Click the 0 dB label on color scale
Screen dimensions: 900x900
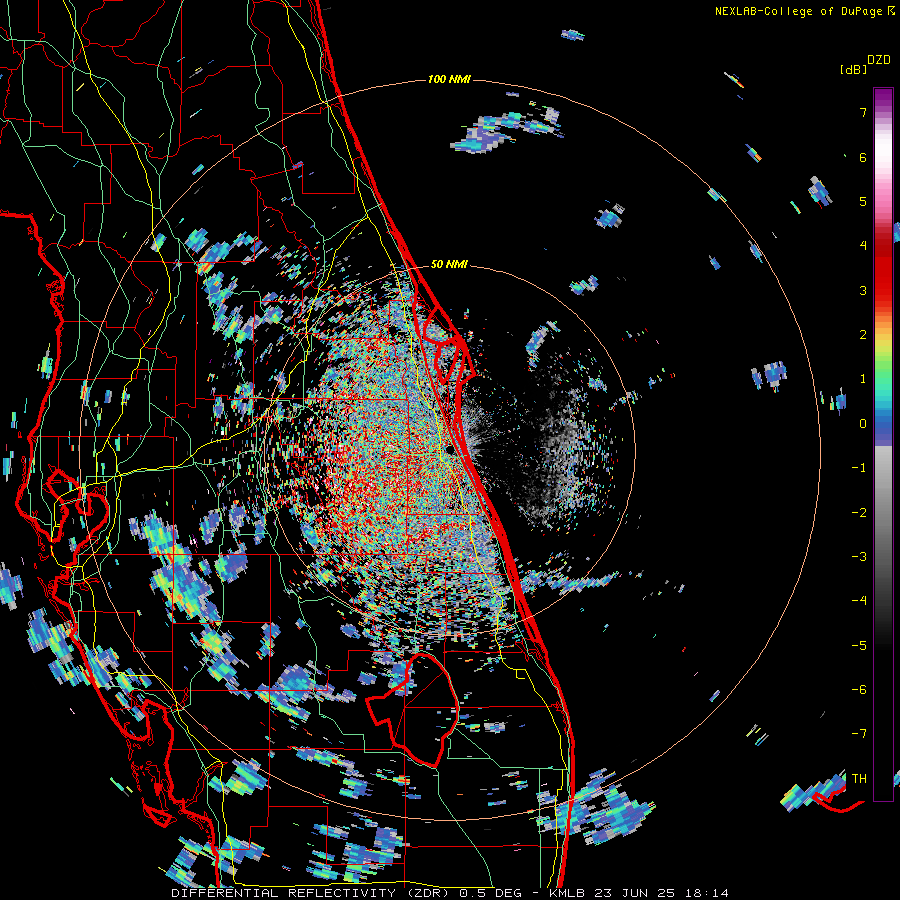863,424
